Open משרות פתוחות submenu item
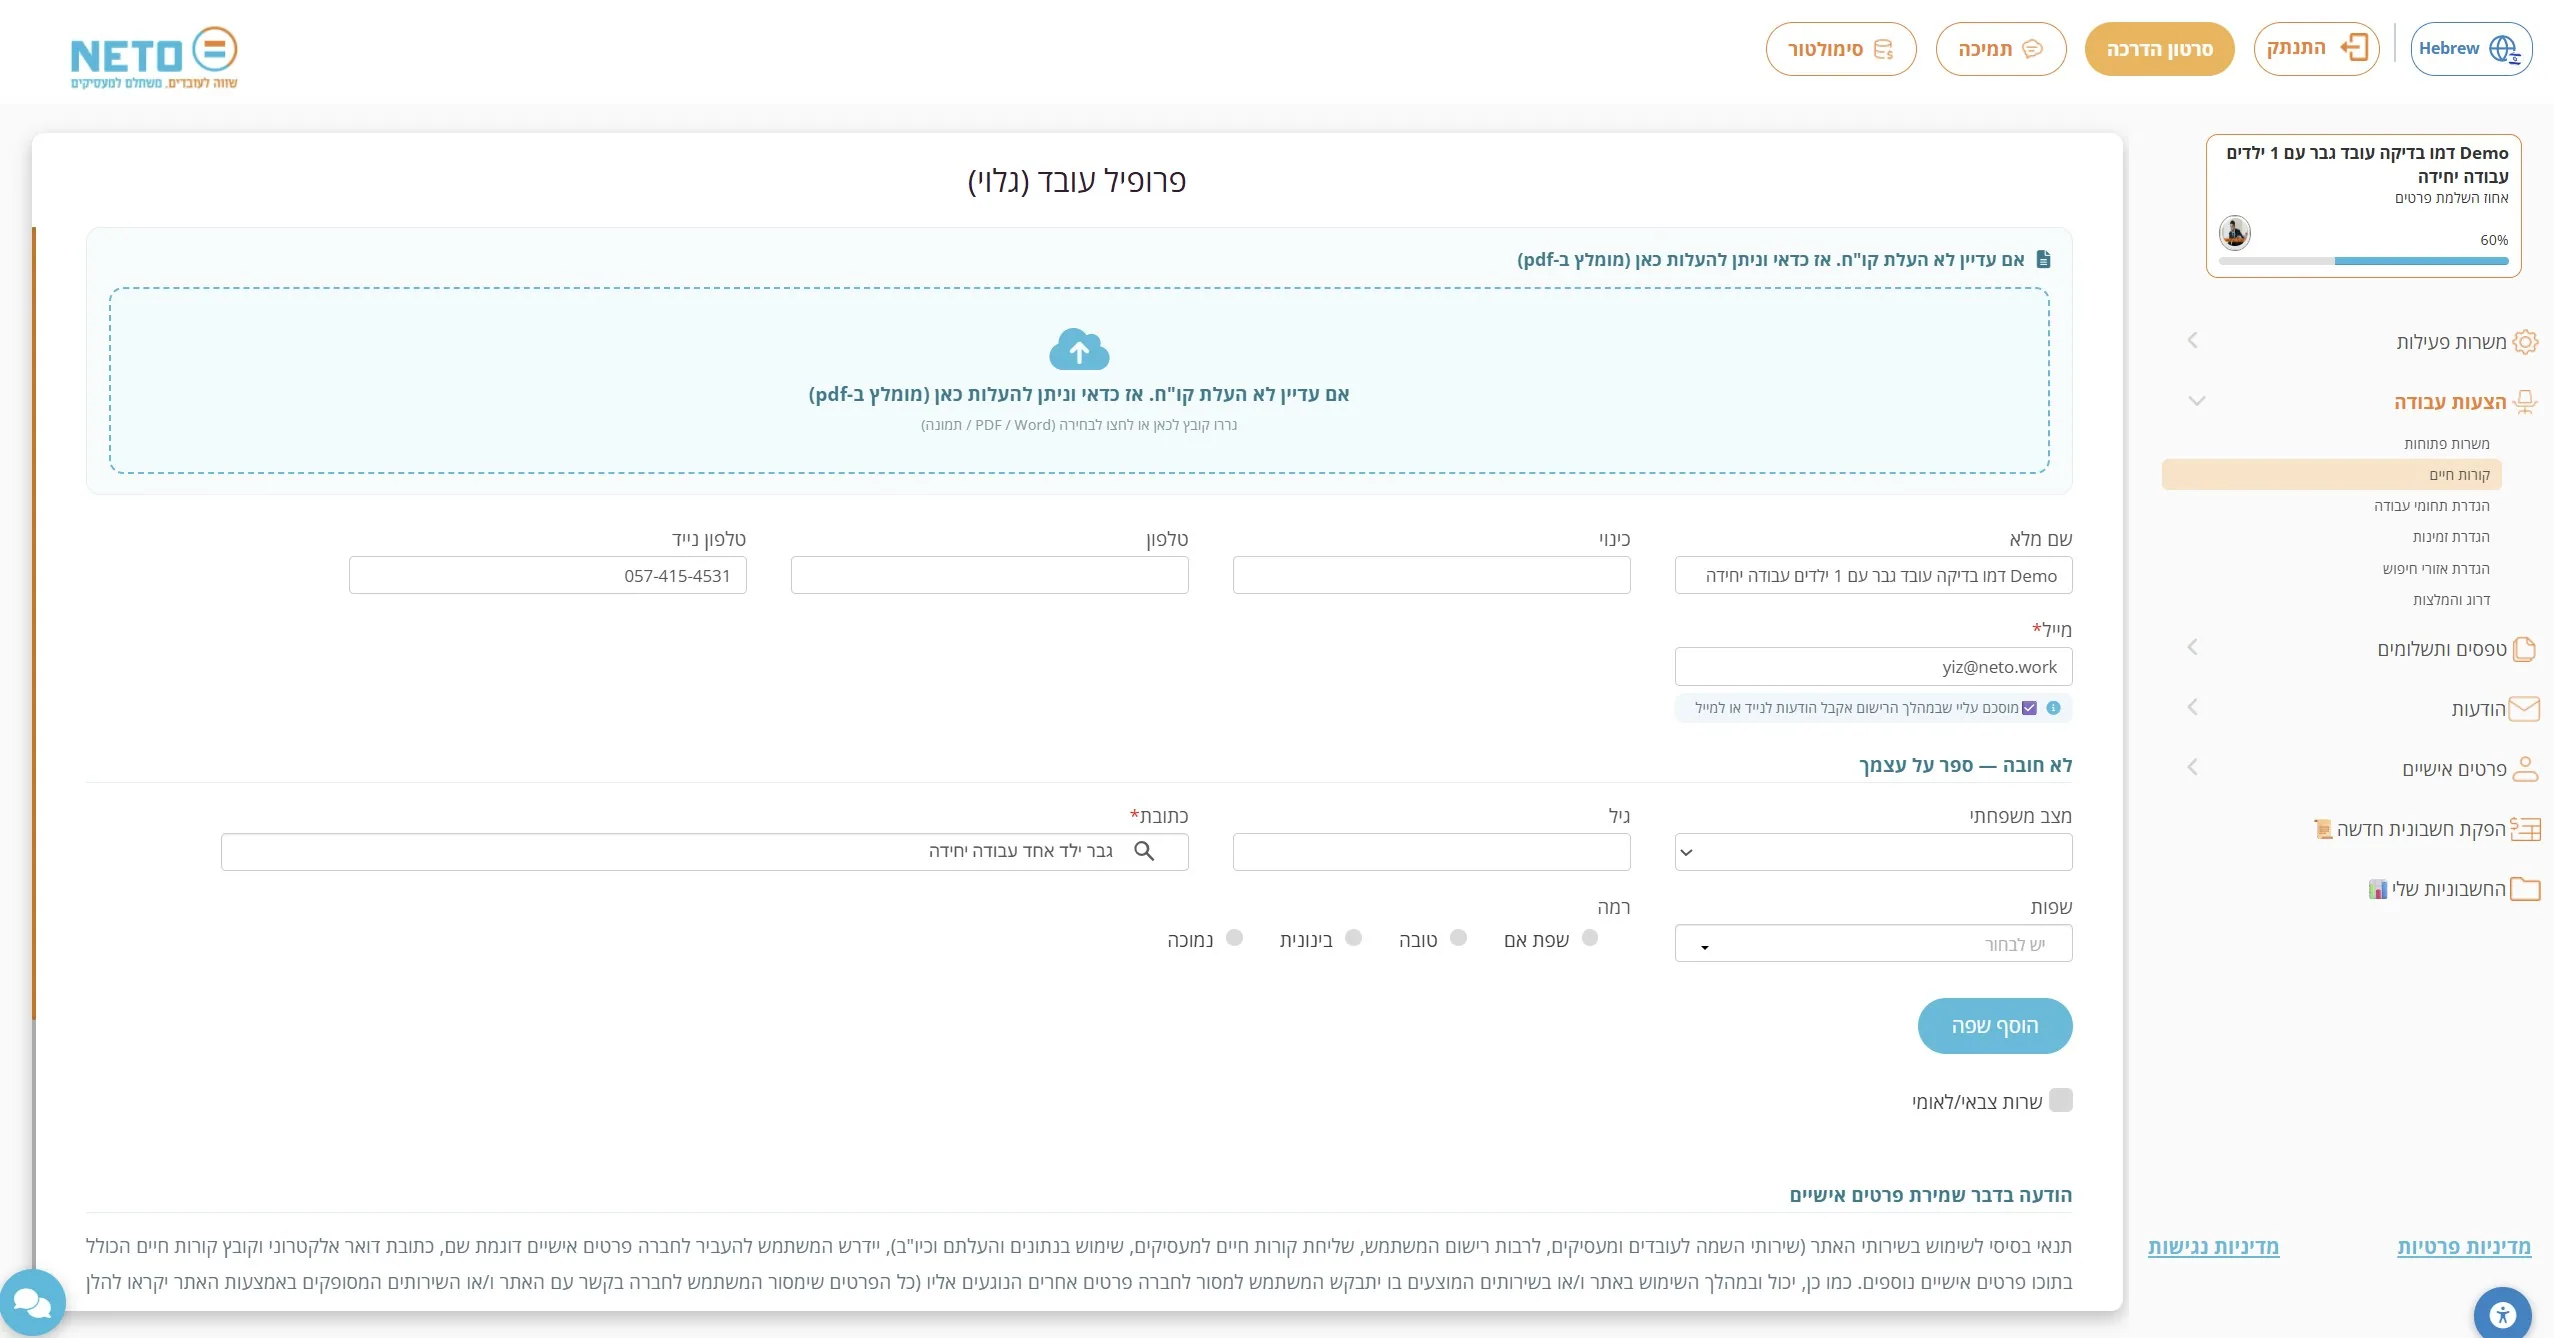The width and height of the screenshot is (2554, 1338). [x=2447, y=444]
